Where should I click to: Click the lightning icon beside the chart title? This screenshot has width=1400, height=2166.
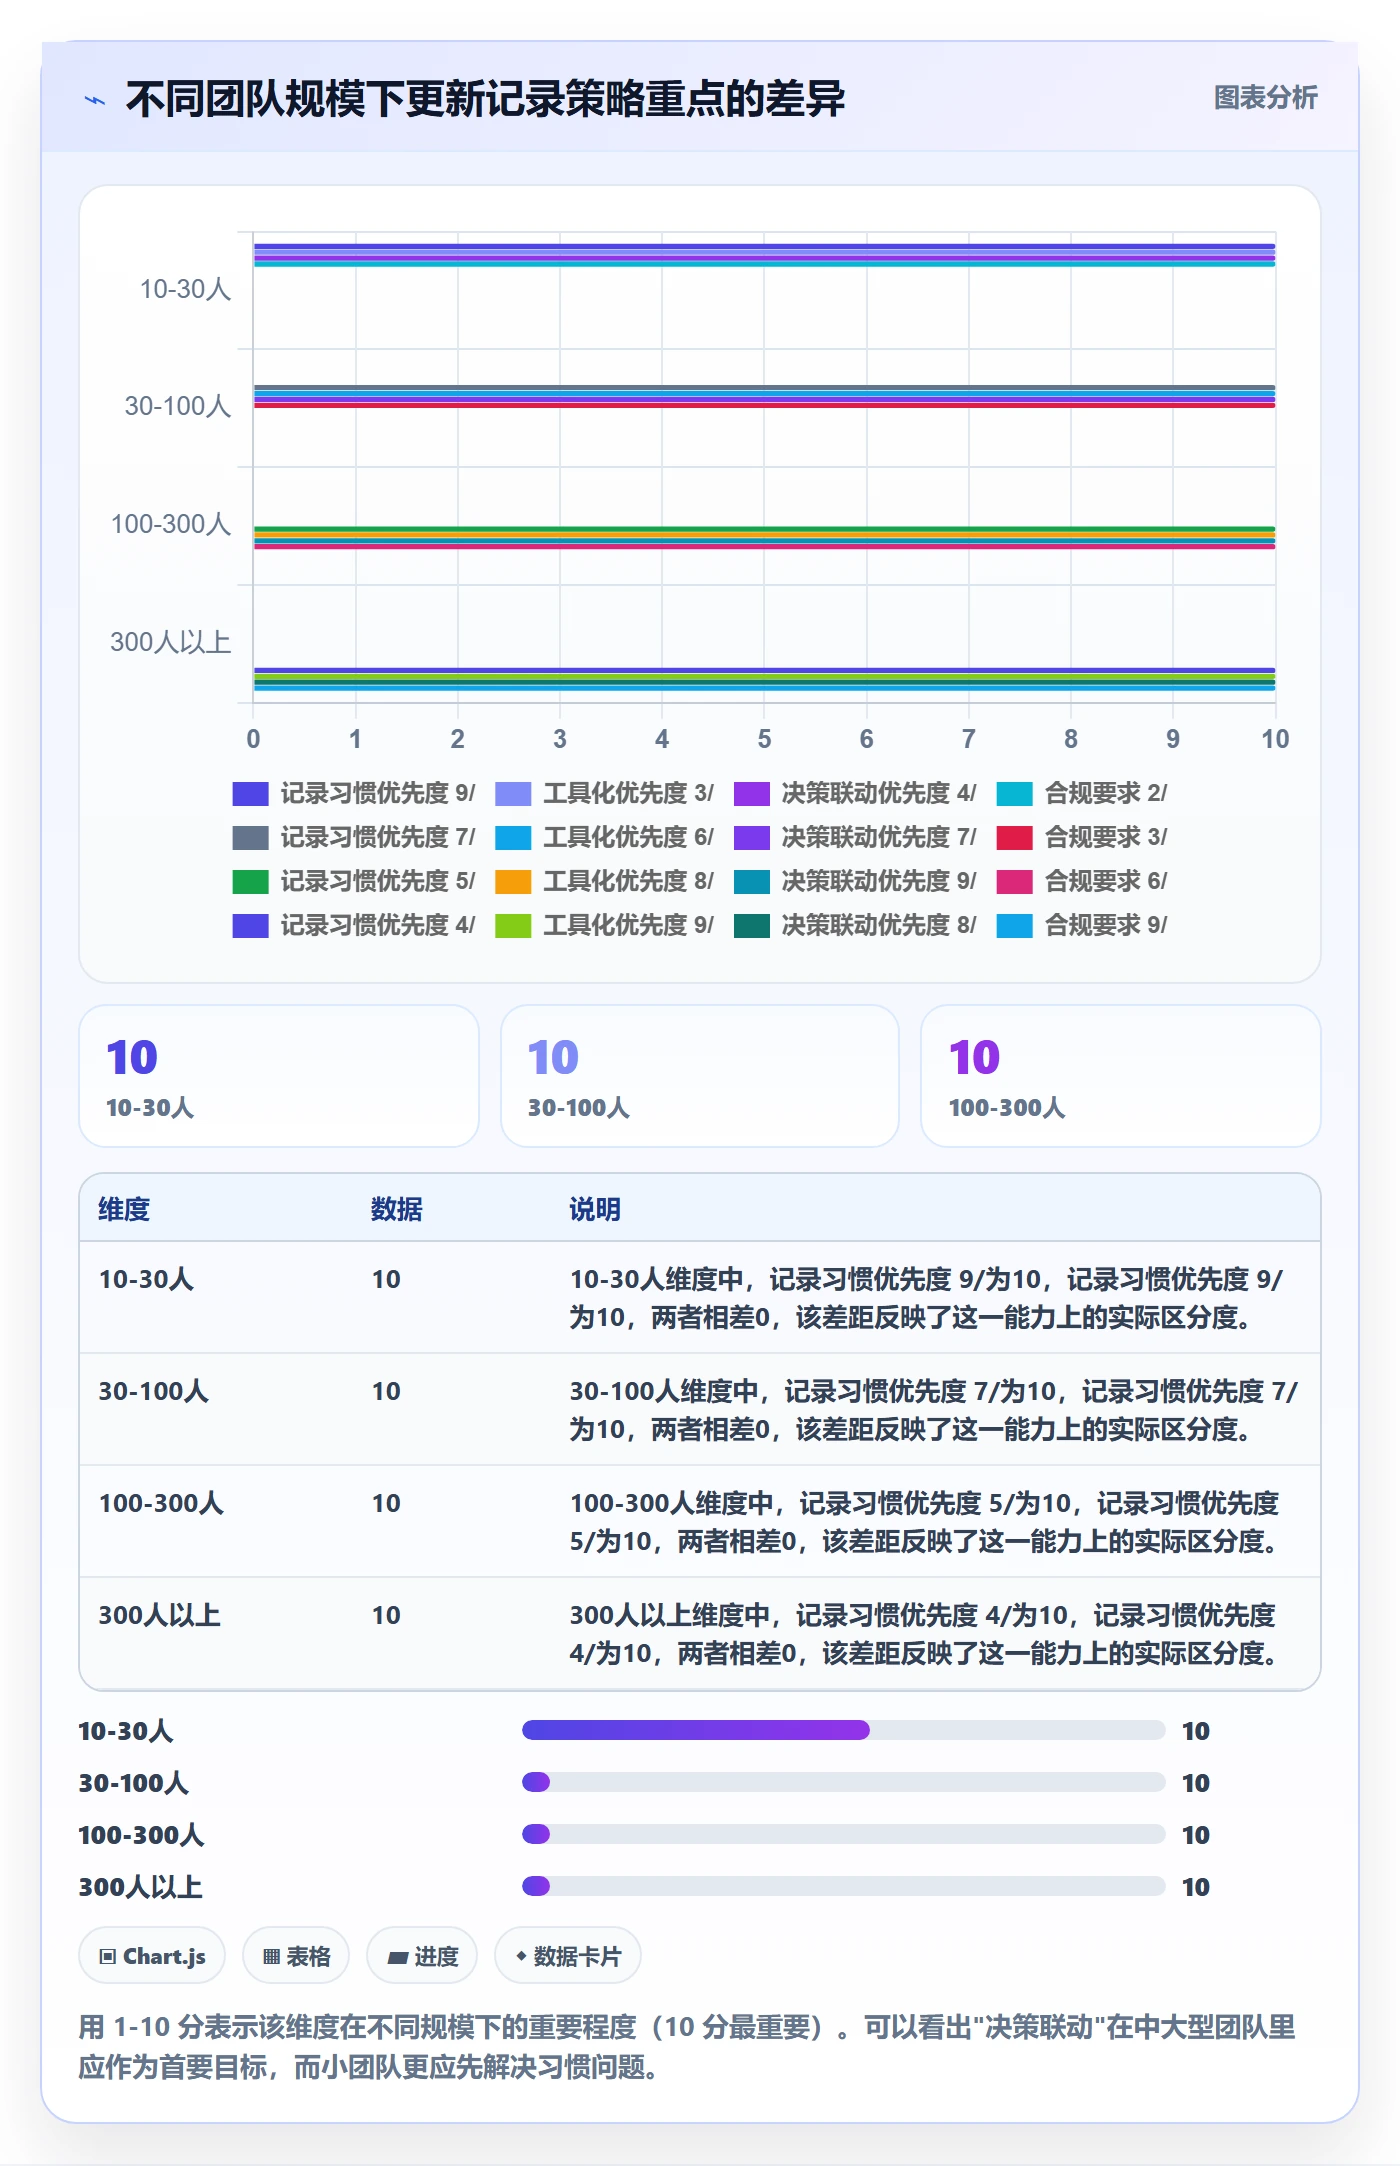coord(95,100)
